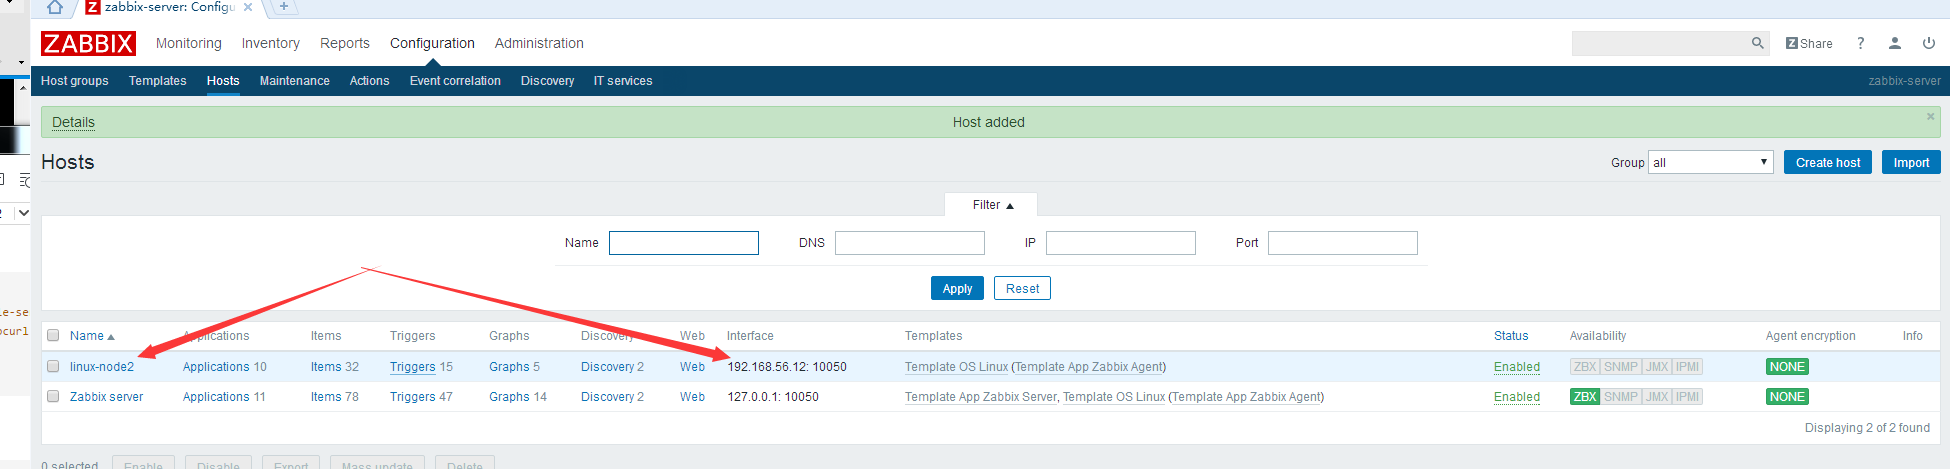The height and width of the screenshot is (469, 1950).
Task: Click the ZABBIX logo
Action: pyautogui.click(x=88, y=43)
